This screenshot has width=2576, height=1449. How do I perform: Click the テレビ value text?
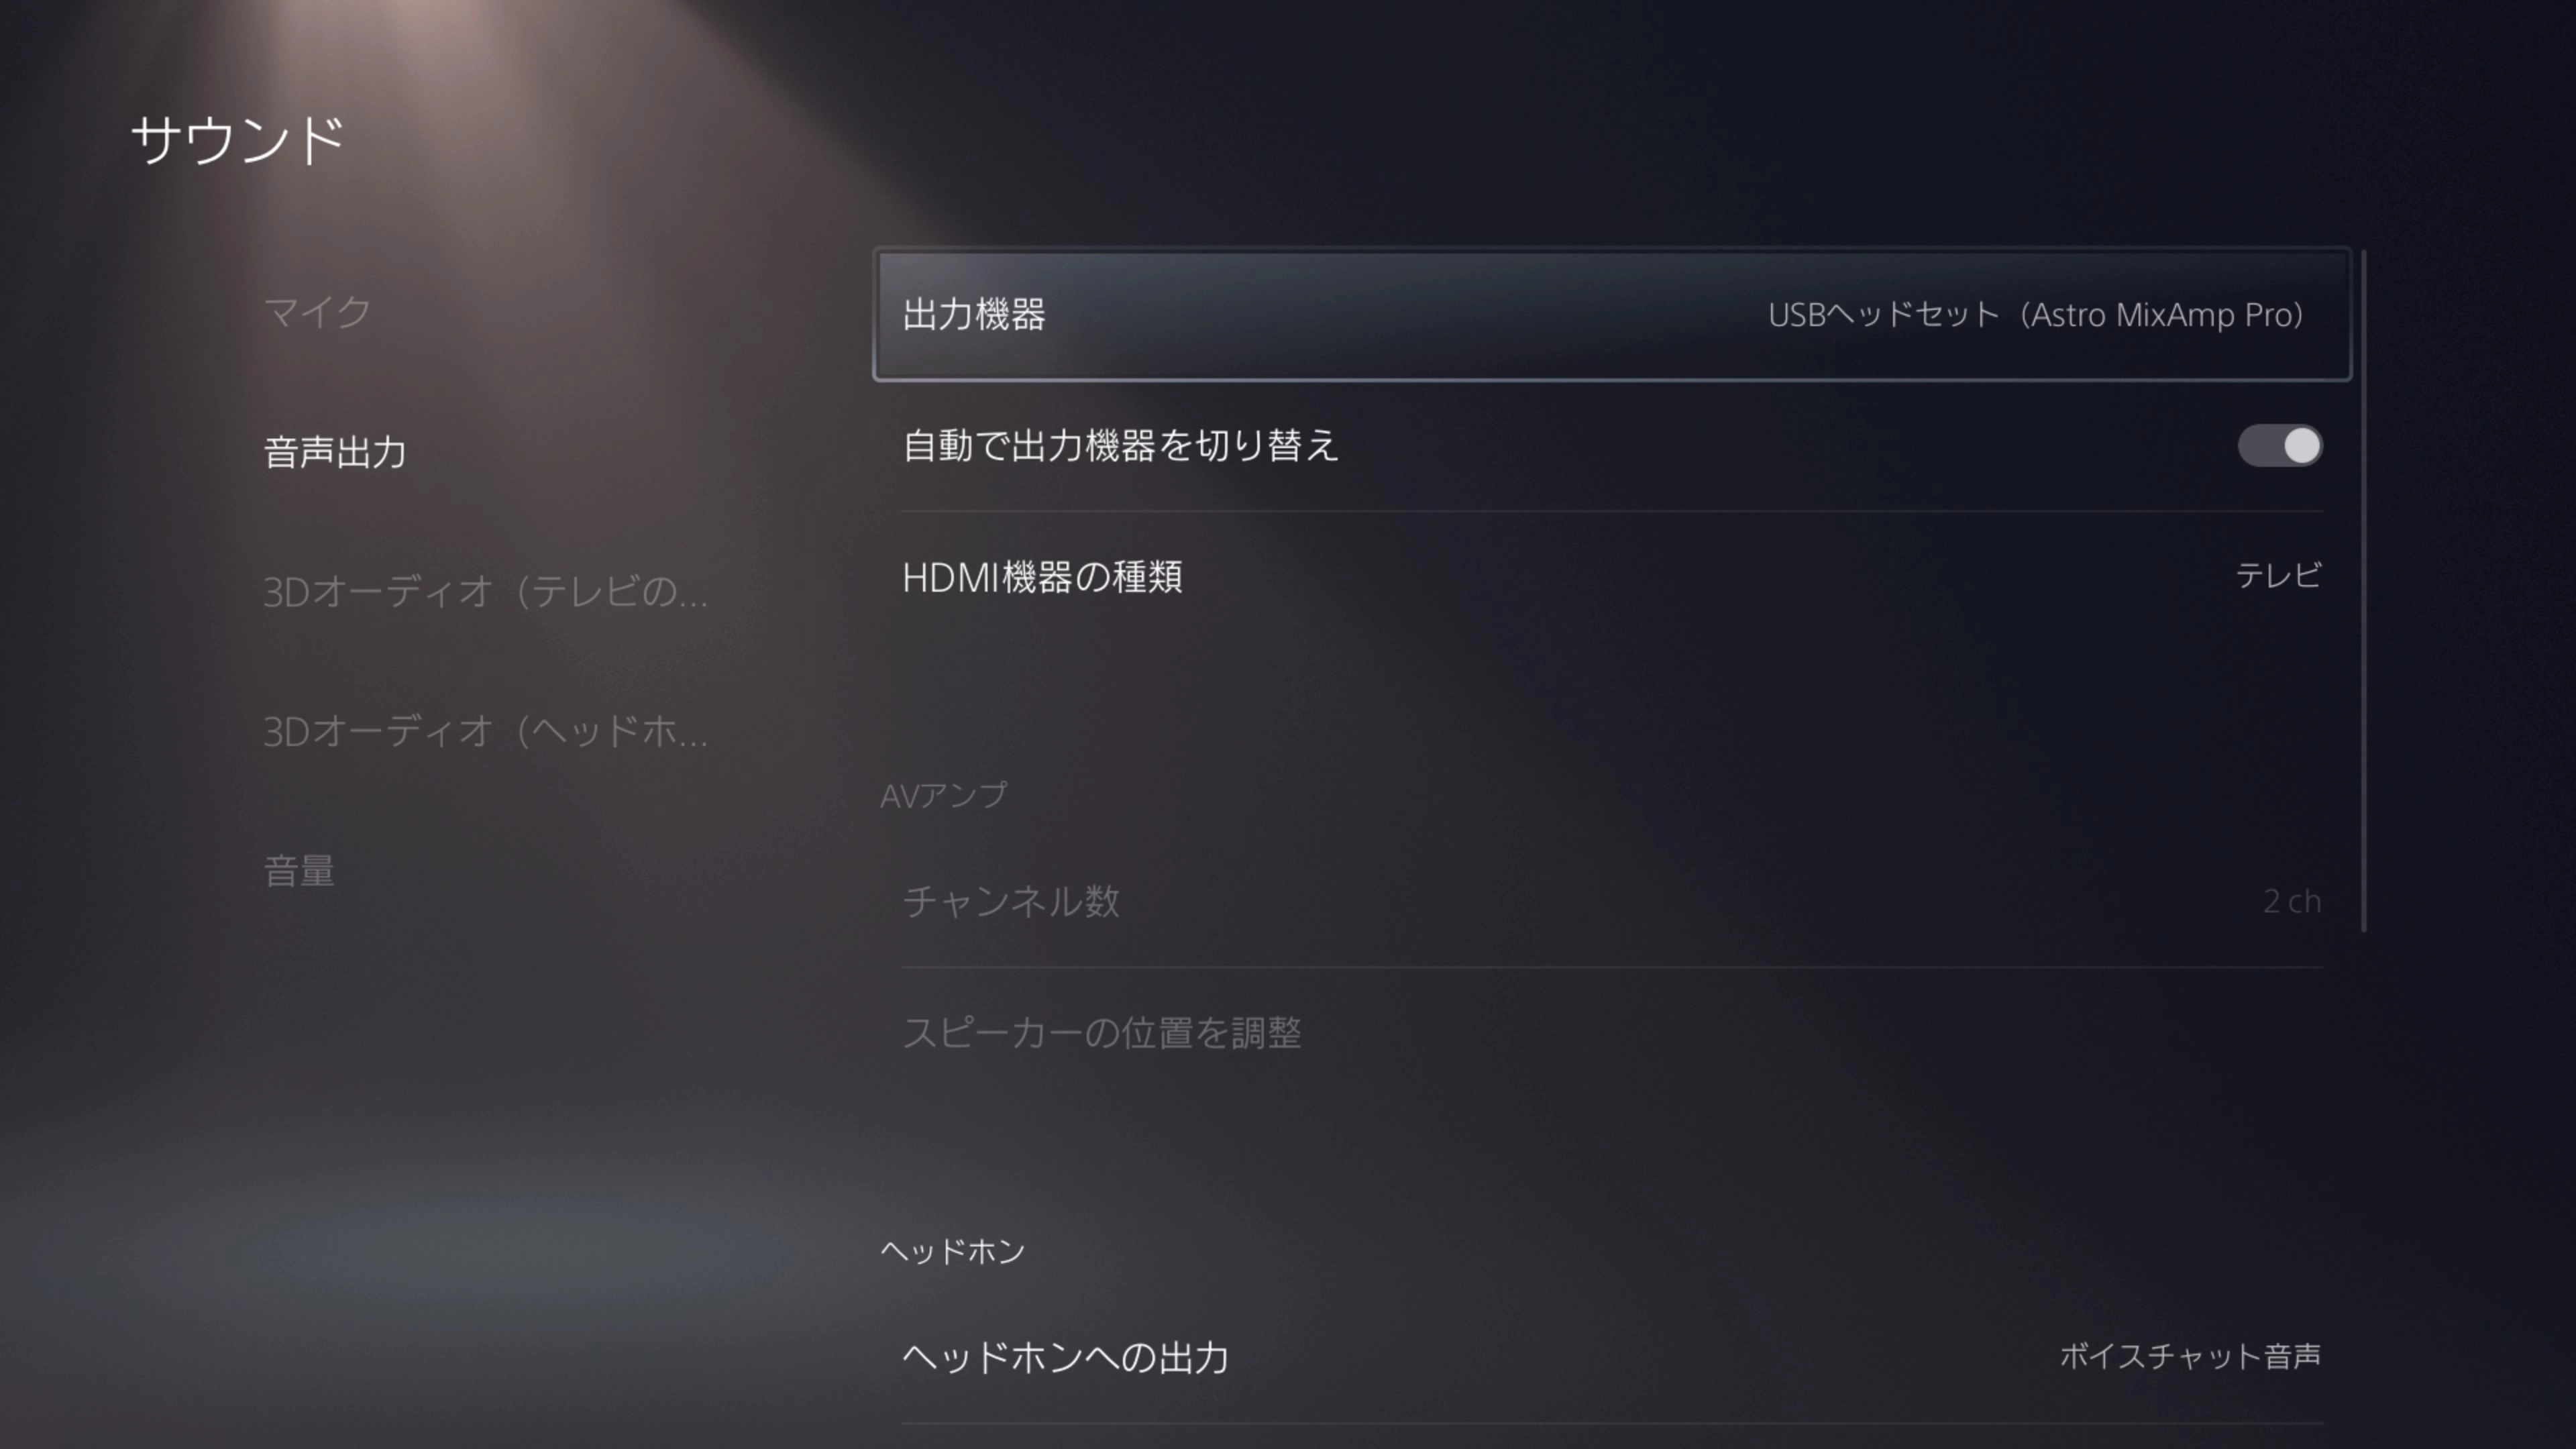(2278, 575)
